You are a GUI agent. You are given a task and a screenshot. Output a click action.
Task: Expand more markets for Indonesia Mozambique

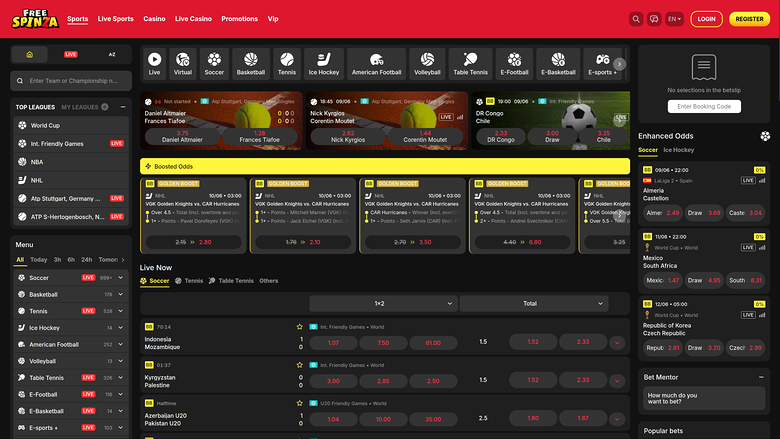pos(617,343)
